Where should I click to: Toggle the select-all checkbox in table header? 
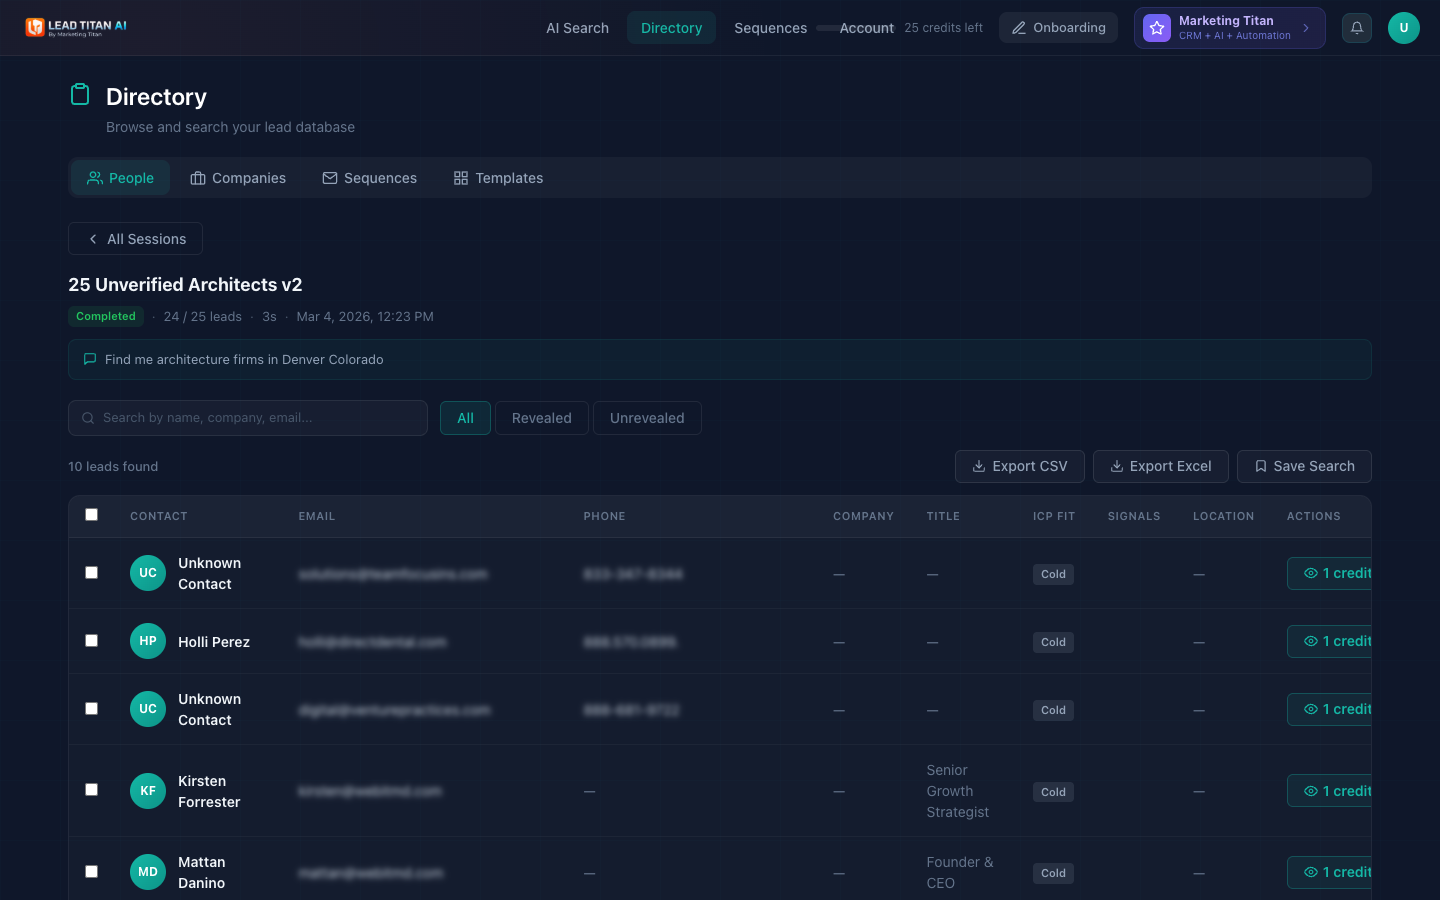(92, 515)
